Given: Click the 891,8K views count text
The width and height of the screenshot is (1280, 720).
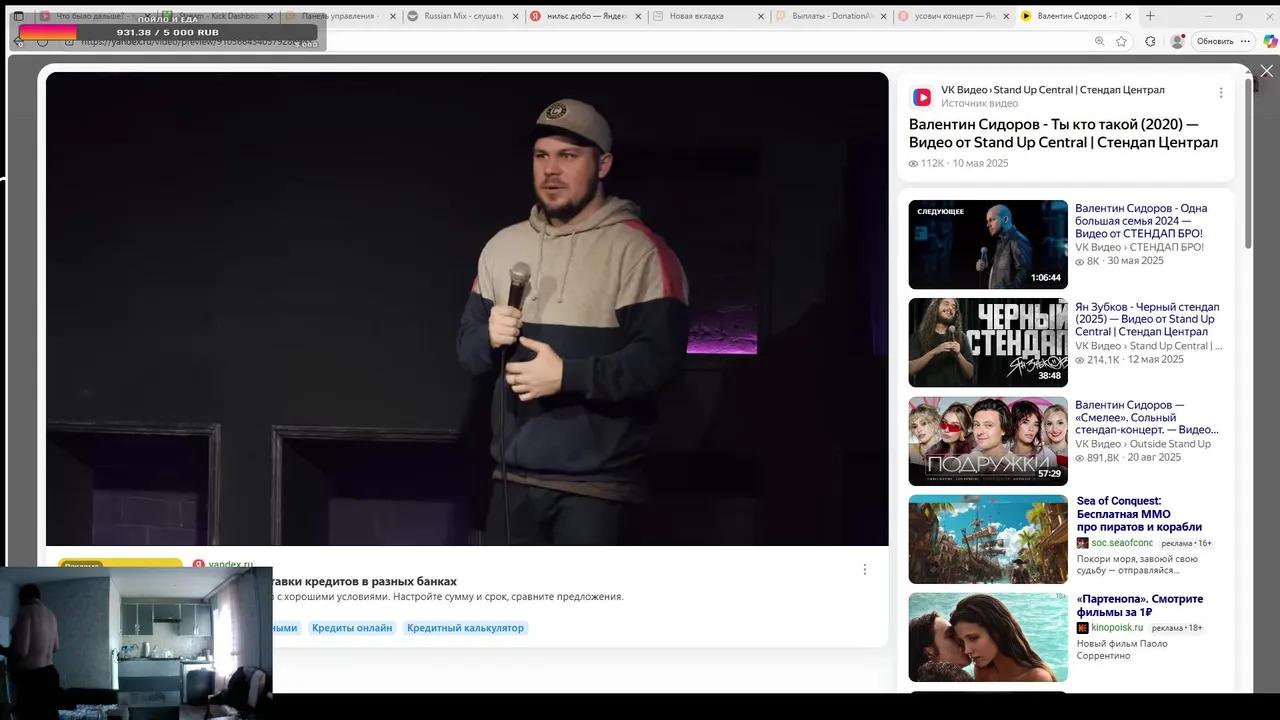Looking at the screenshot, I should (1103, 457).
